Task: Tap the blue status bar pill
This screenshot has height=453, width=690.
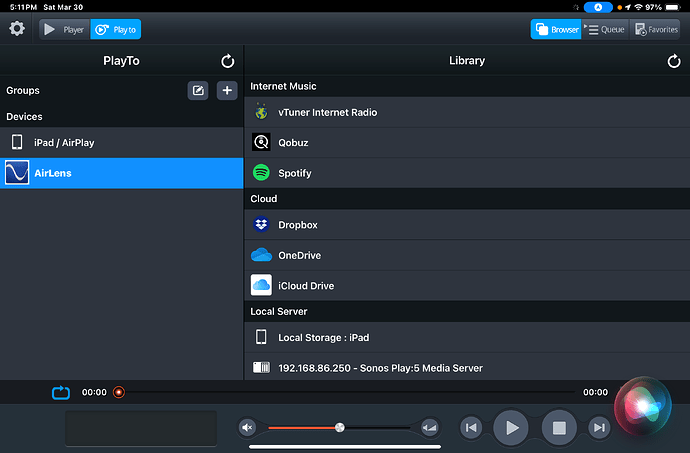Action: coord(598,7)
